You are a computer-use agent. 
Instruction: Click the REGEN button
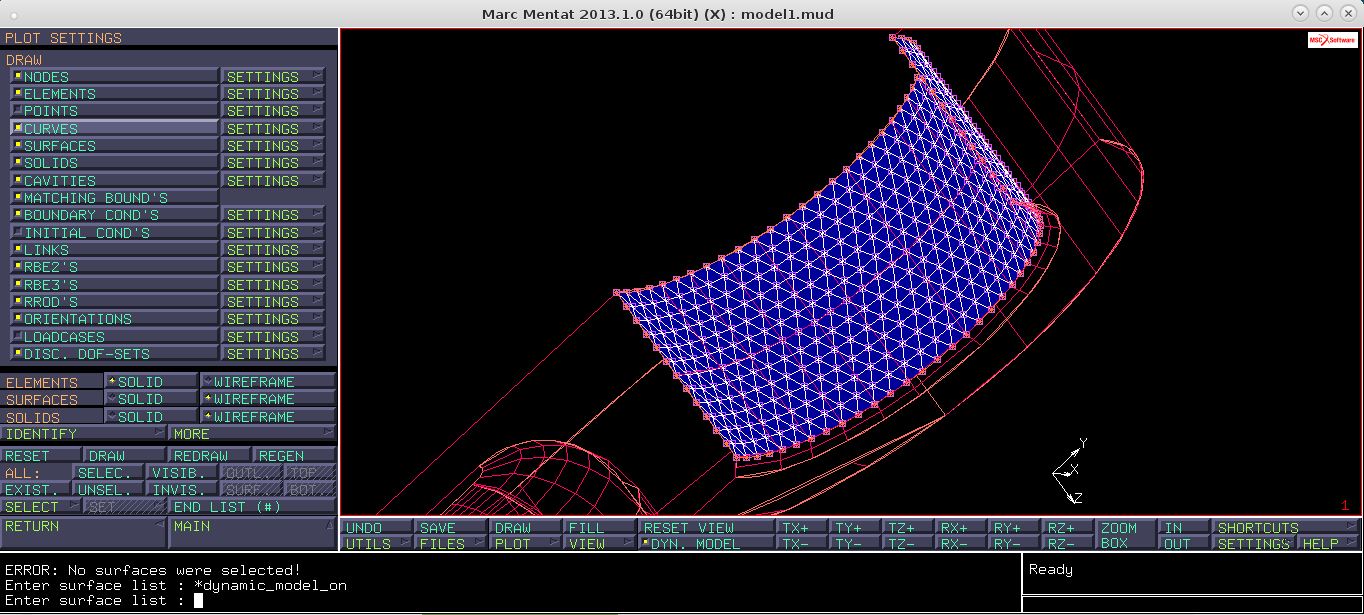293,455
